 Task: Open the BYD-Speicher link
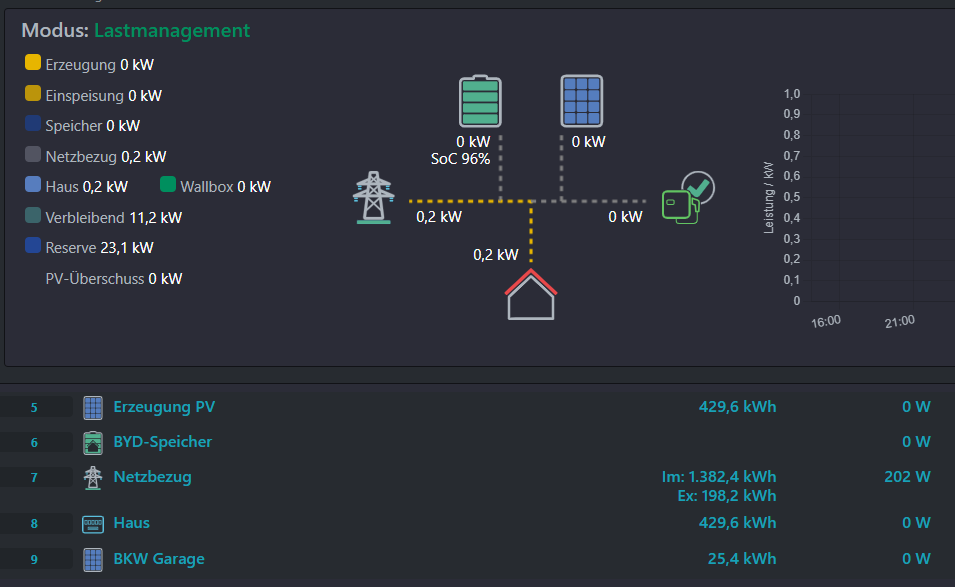click(x=163, y=442)
